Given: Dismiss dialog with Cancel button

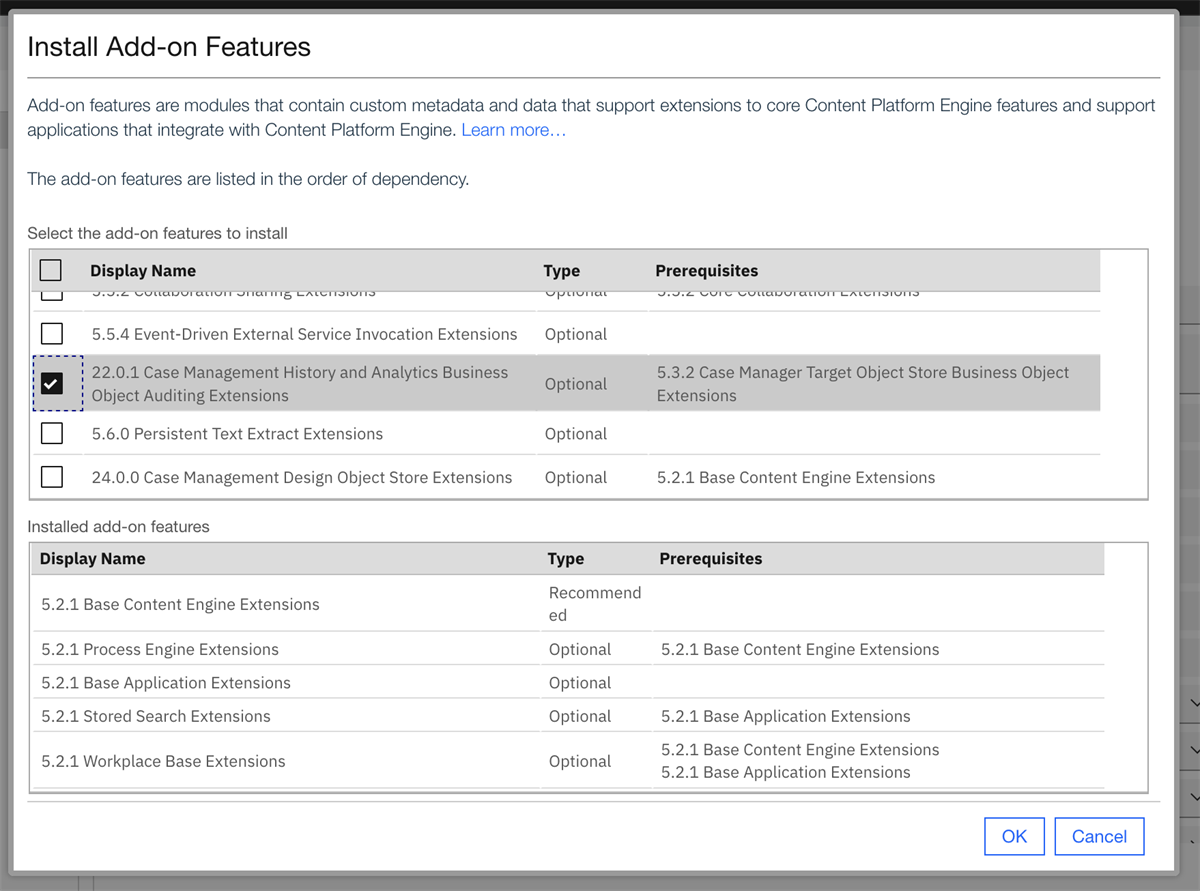Looking at the screenshot, I should (1099, 836).
